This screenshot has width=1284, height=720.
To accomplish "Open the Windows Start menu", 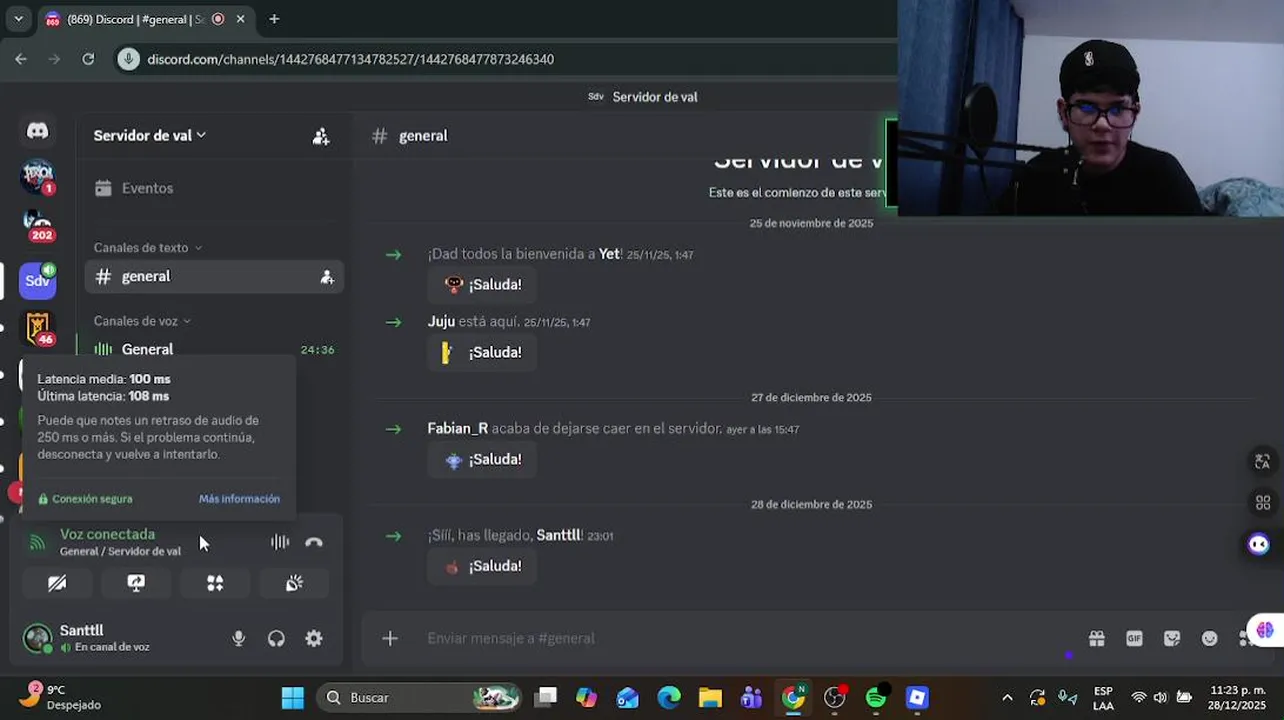I will [x=292, y=698].
